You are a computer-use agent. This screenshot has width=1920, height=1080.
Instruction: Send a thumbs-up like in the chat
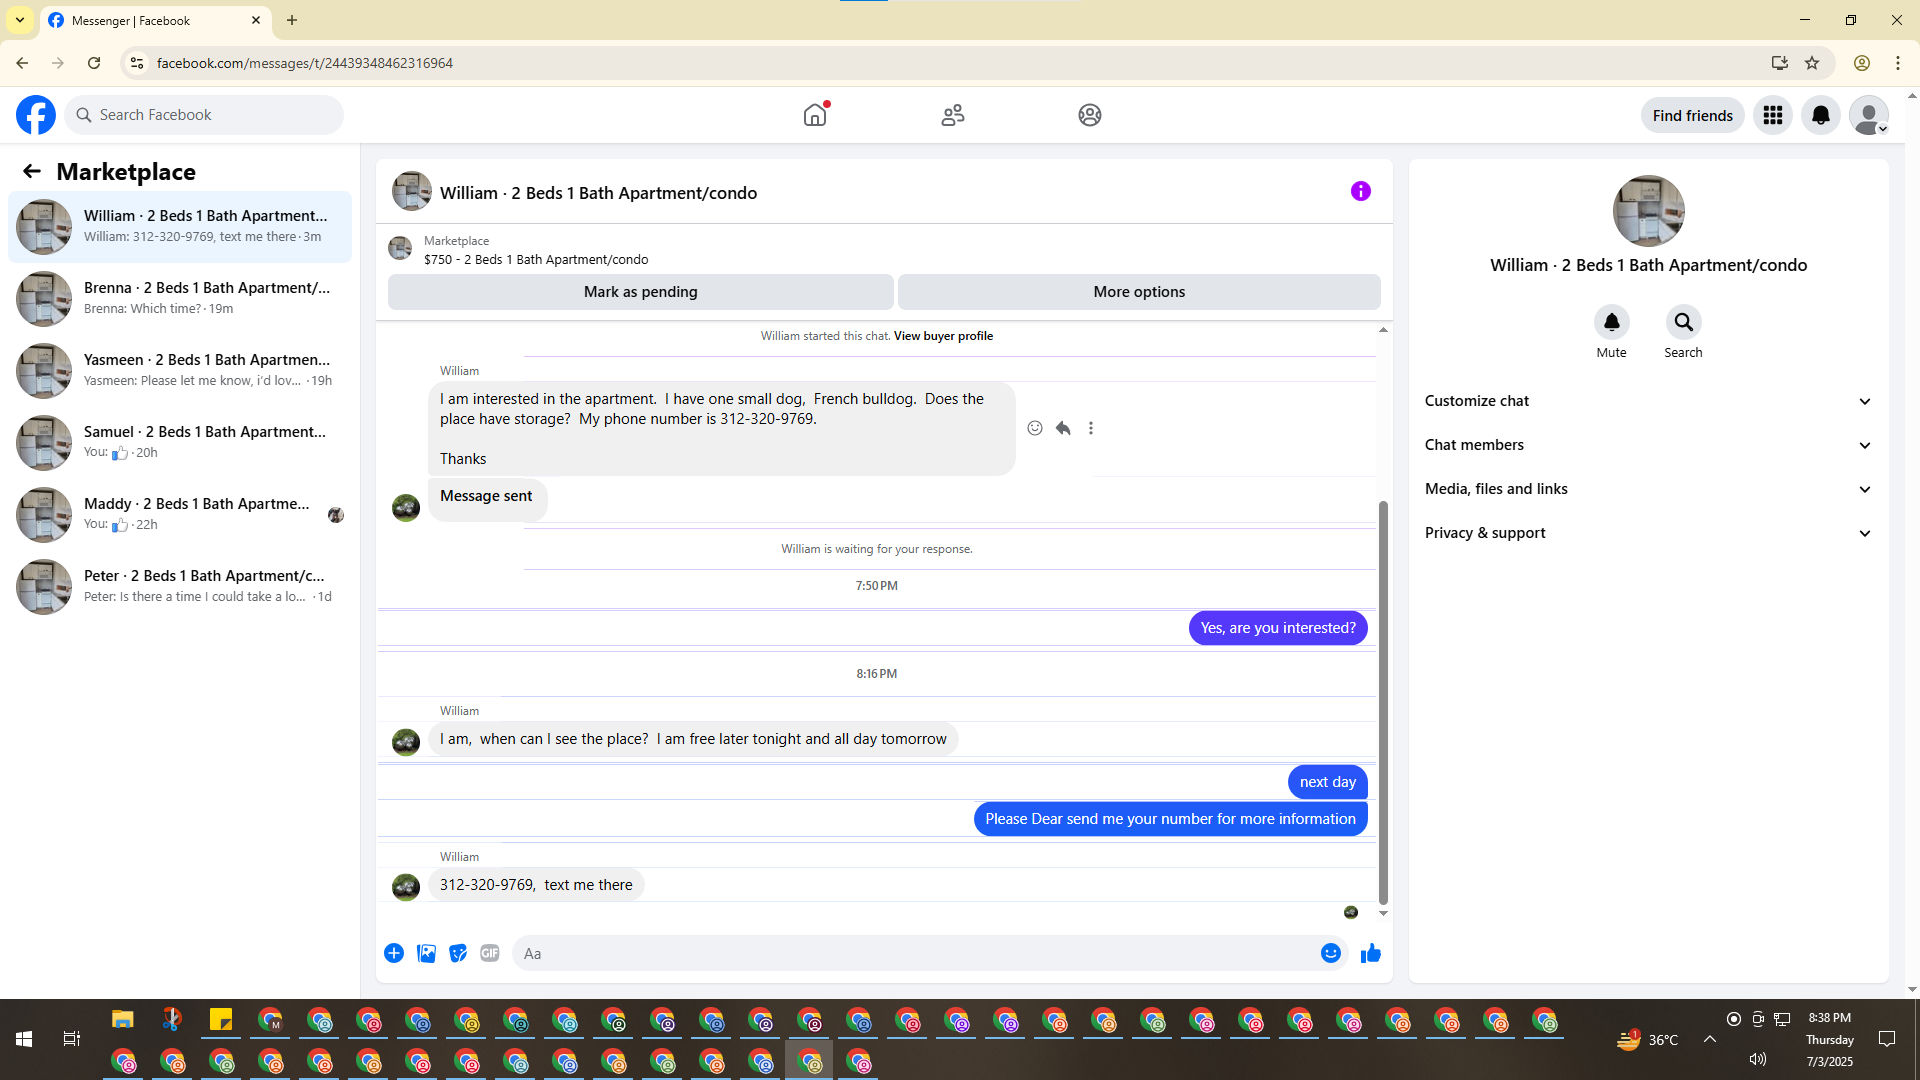click(x=1370, y=953)
